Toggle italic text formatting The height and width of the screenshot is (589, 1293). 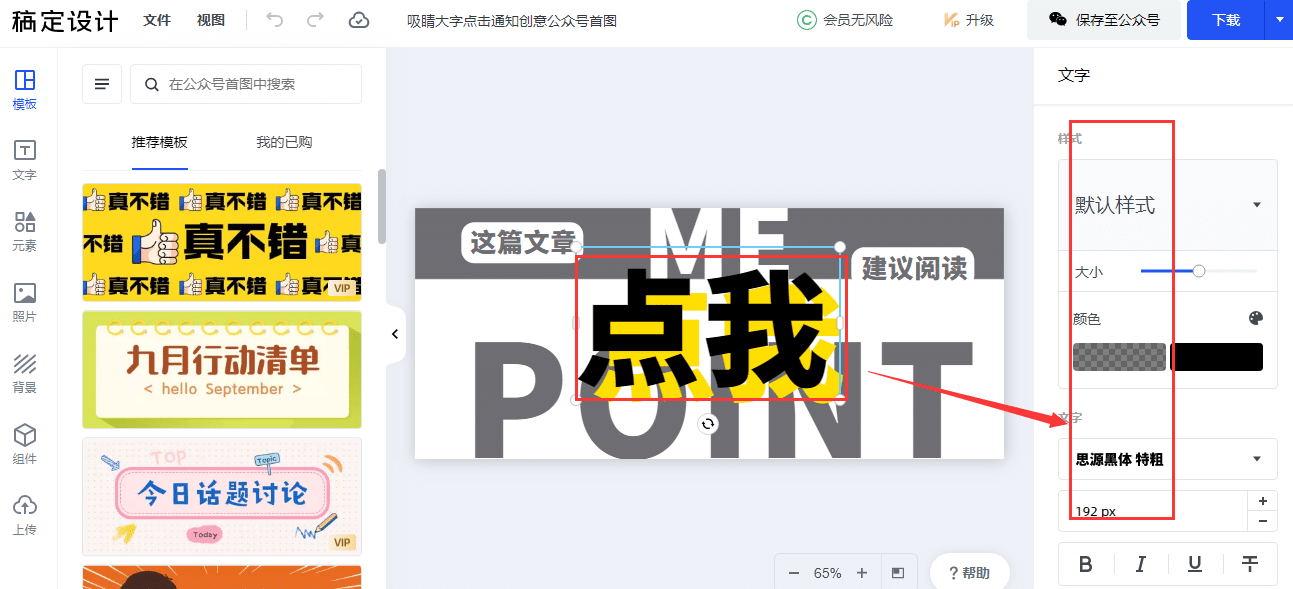coord(1140,565)
